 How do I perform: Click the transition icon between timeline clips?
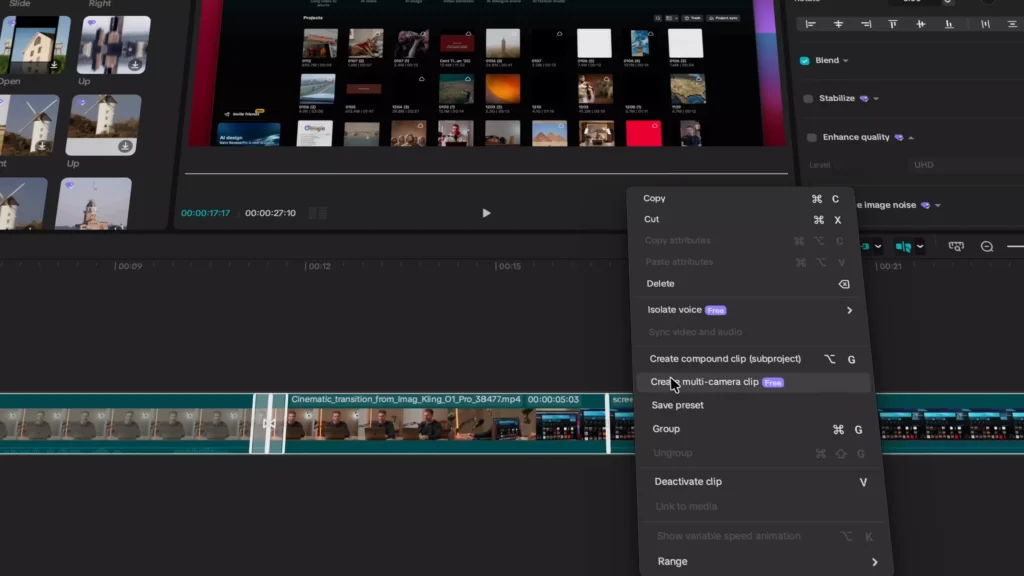click(268, 424)
